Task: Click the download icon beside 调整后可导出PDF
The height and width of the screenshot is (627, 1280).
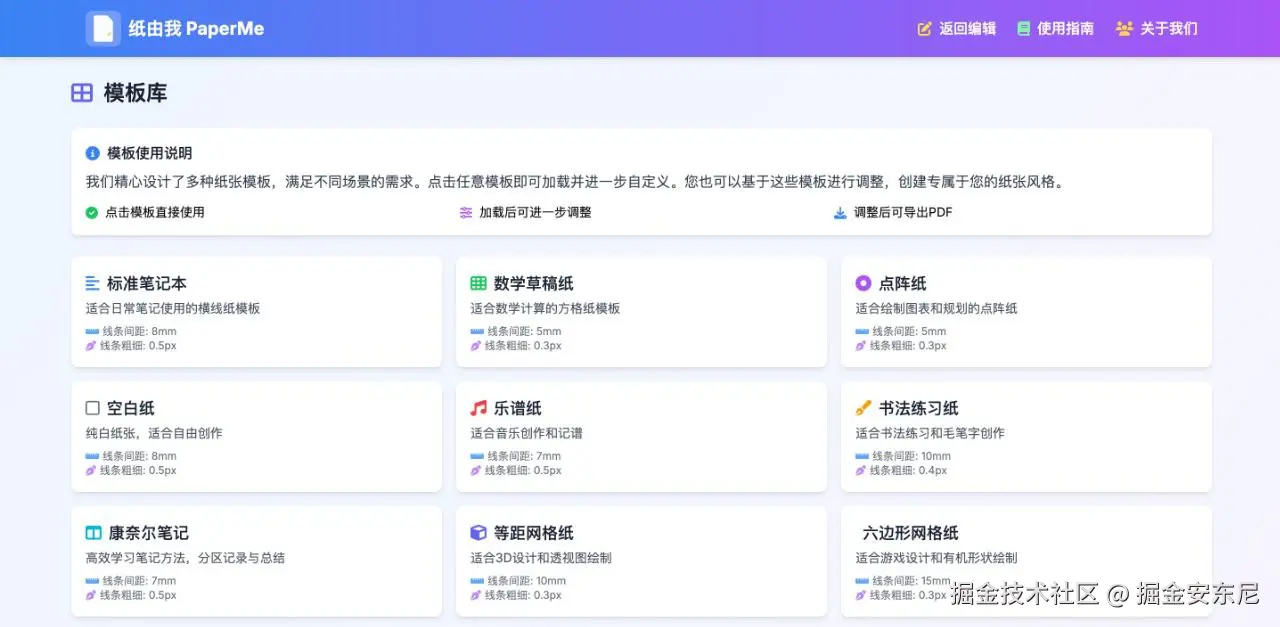Action: (x=840, y=212)
